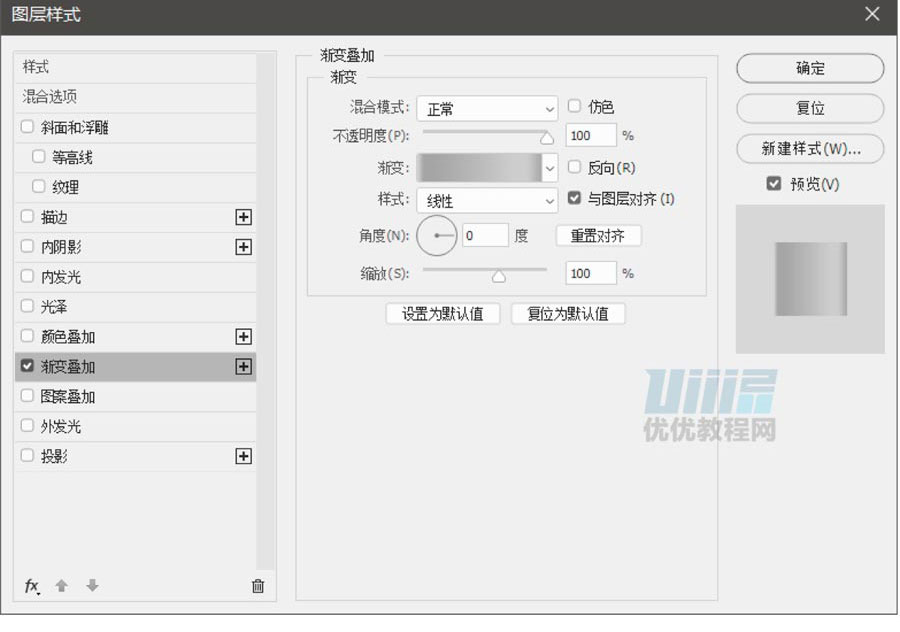
Task: Enable the 颜色叠加 checkbox
Action: point(27,336)
